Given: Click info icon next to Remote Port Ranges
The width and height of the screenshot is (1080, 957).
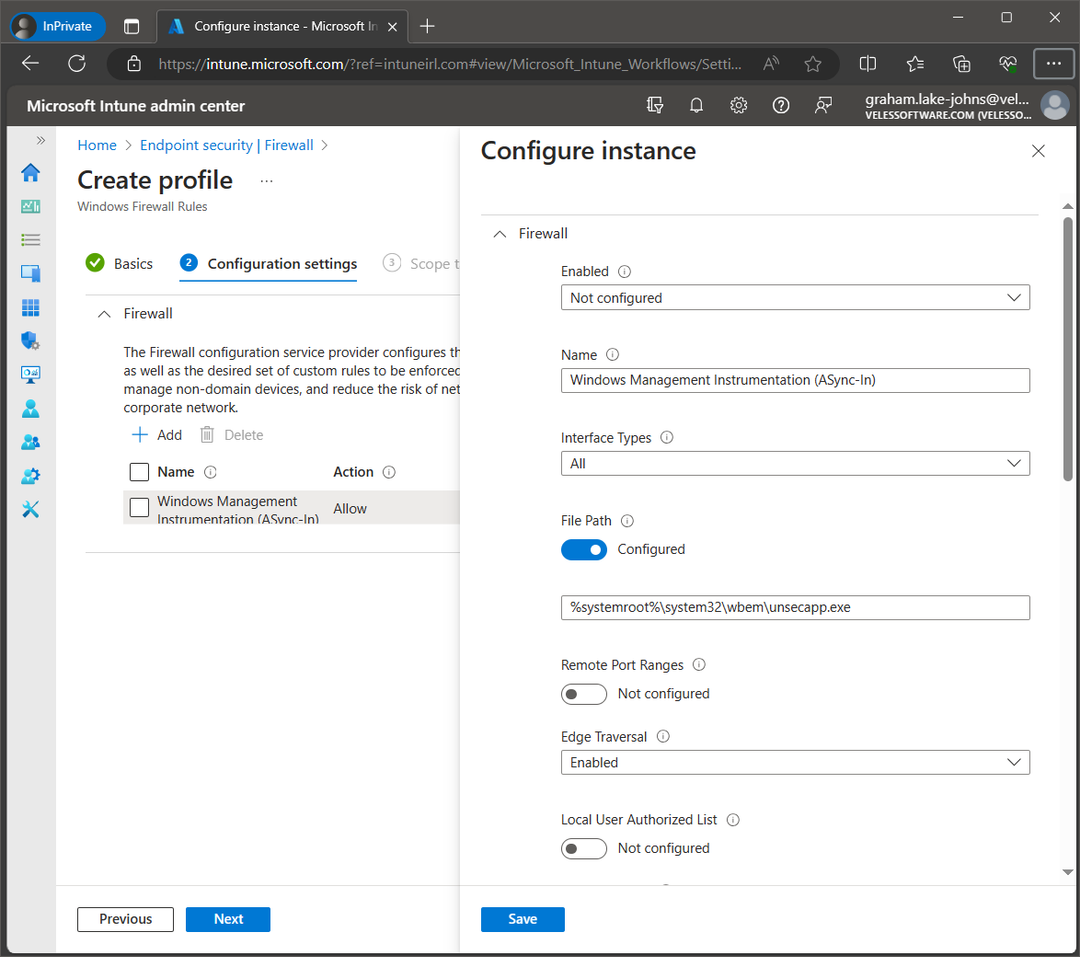Looking at the screenshot, I should pos(698,665).
